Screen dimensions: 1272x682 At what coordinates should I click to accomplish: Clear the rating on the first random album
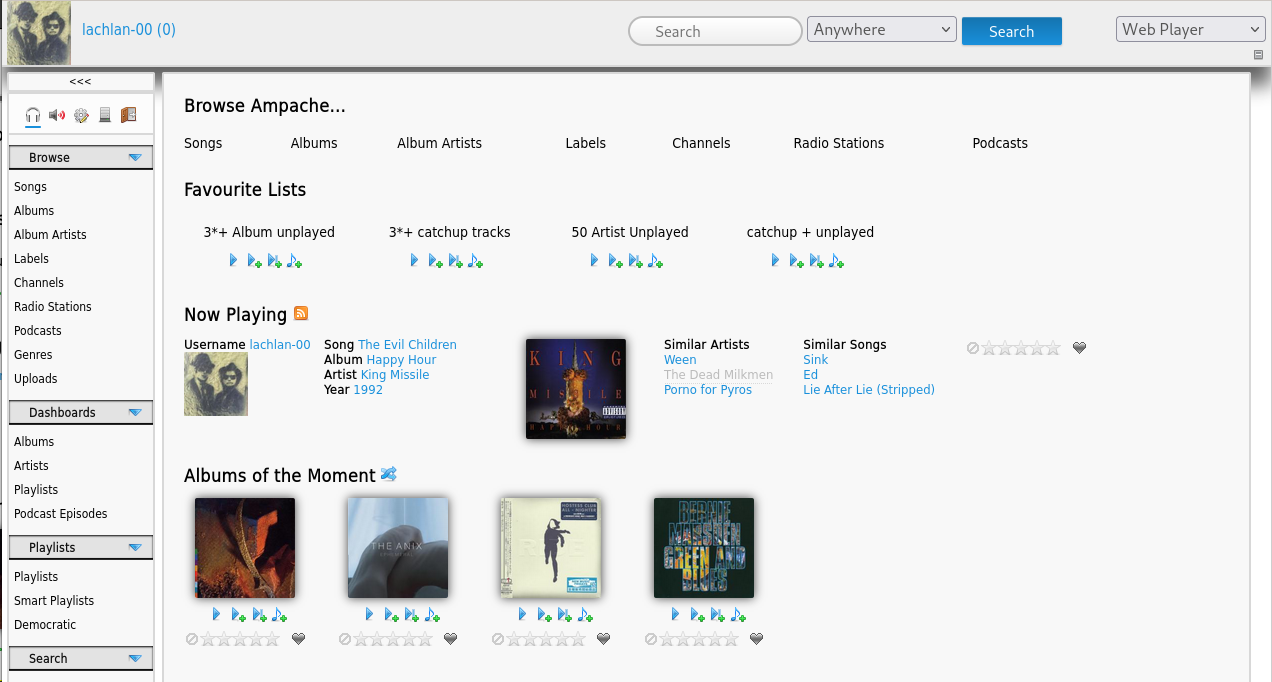[x=191, y=639]
